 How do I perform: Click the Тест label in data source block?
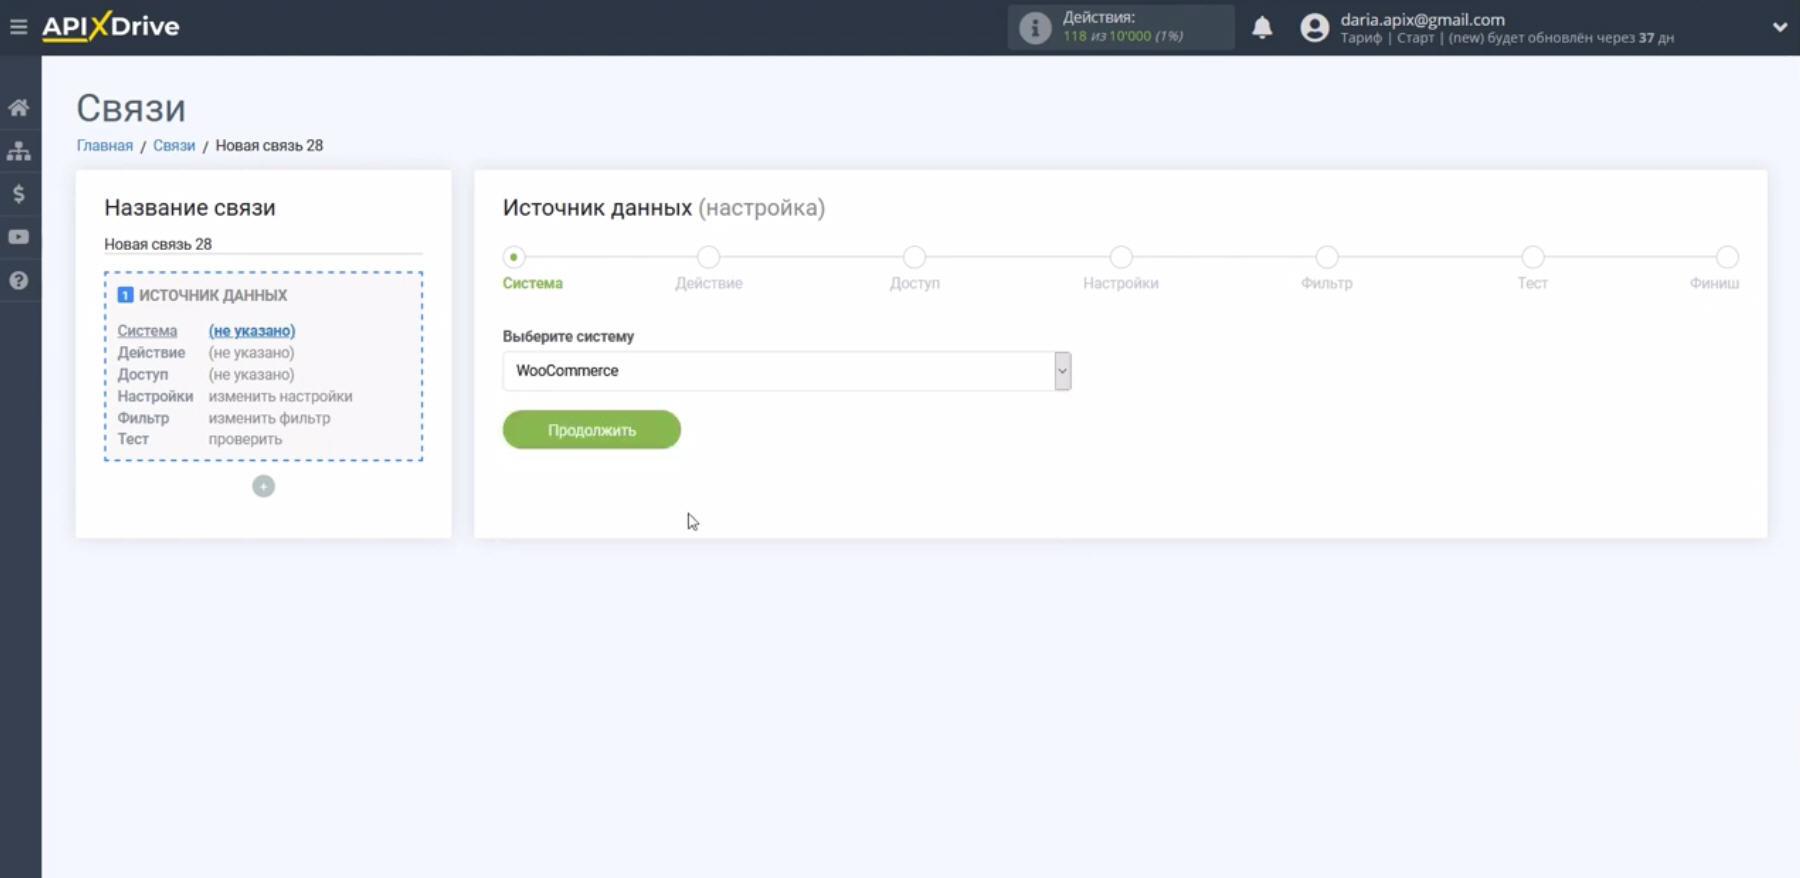[x=133, y=439]
